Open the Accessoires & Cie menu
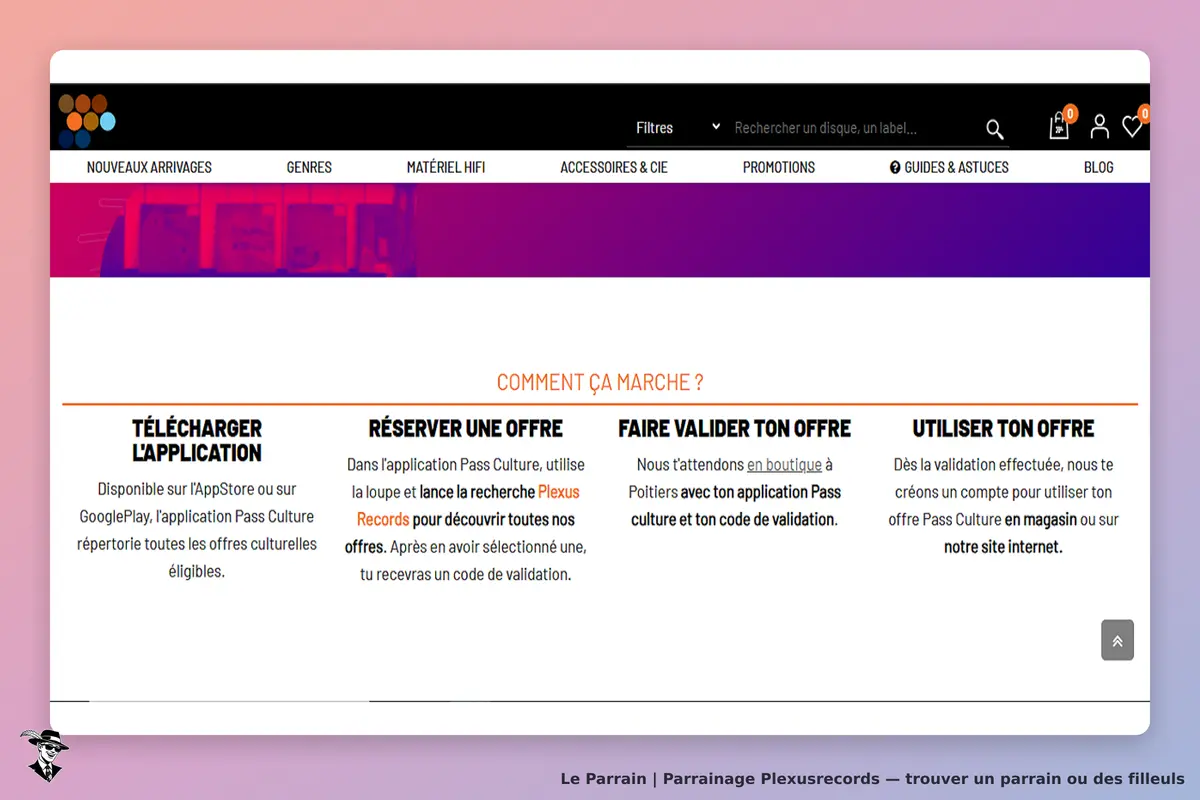This screenshot has width=1200, height=800. (x=614, y=167)
